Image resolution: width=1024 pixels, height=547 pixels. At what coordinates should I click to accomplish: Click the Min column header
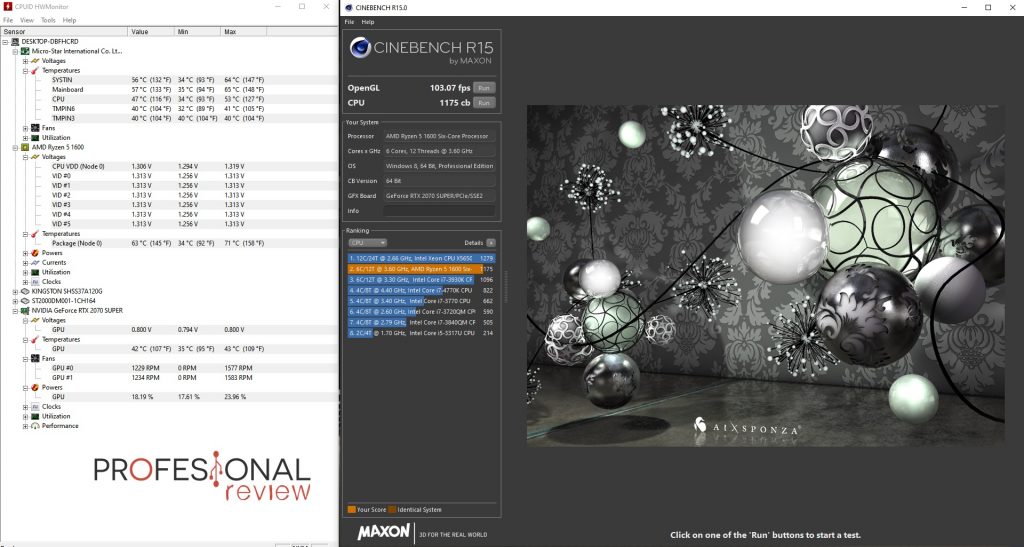[x=198, y=31]
